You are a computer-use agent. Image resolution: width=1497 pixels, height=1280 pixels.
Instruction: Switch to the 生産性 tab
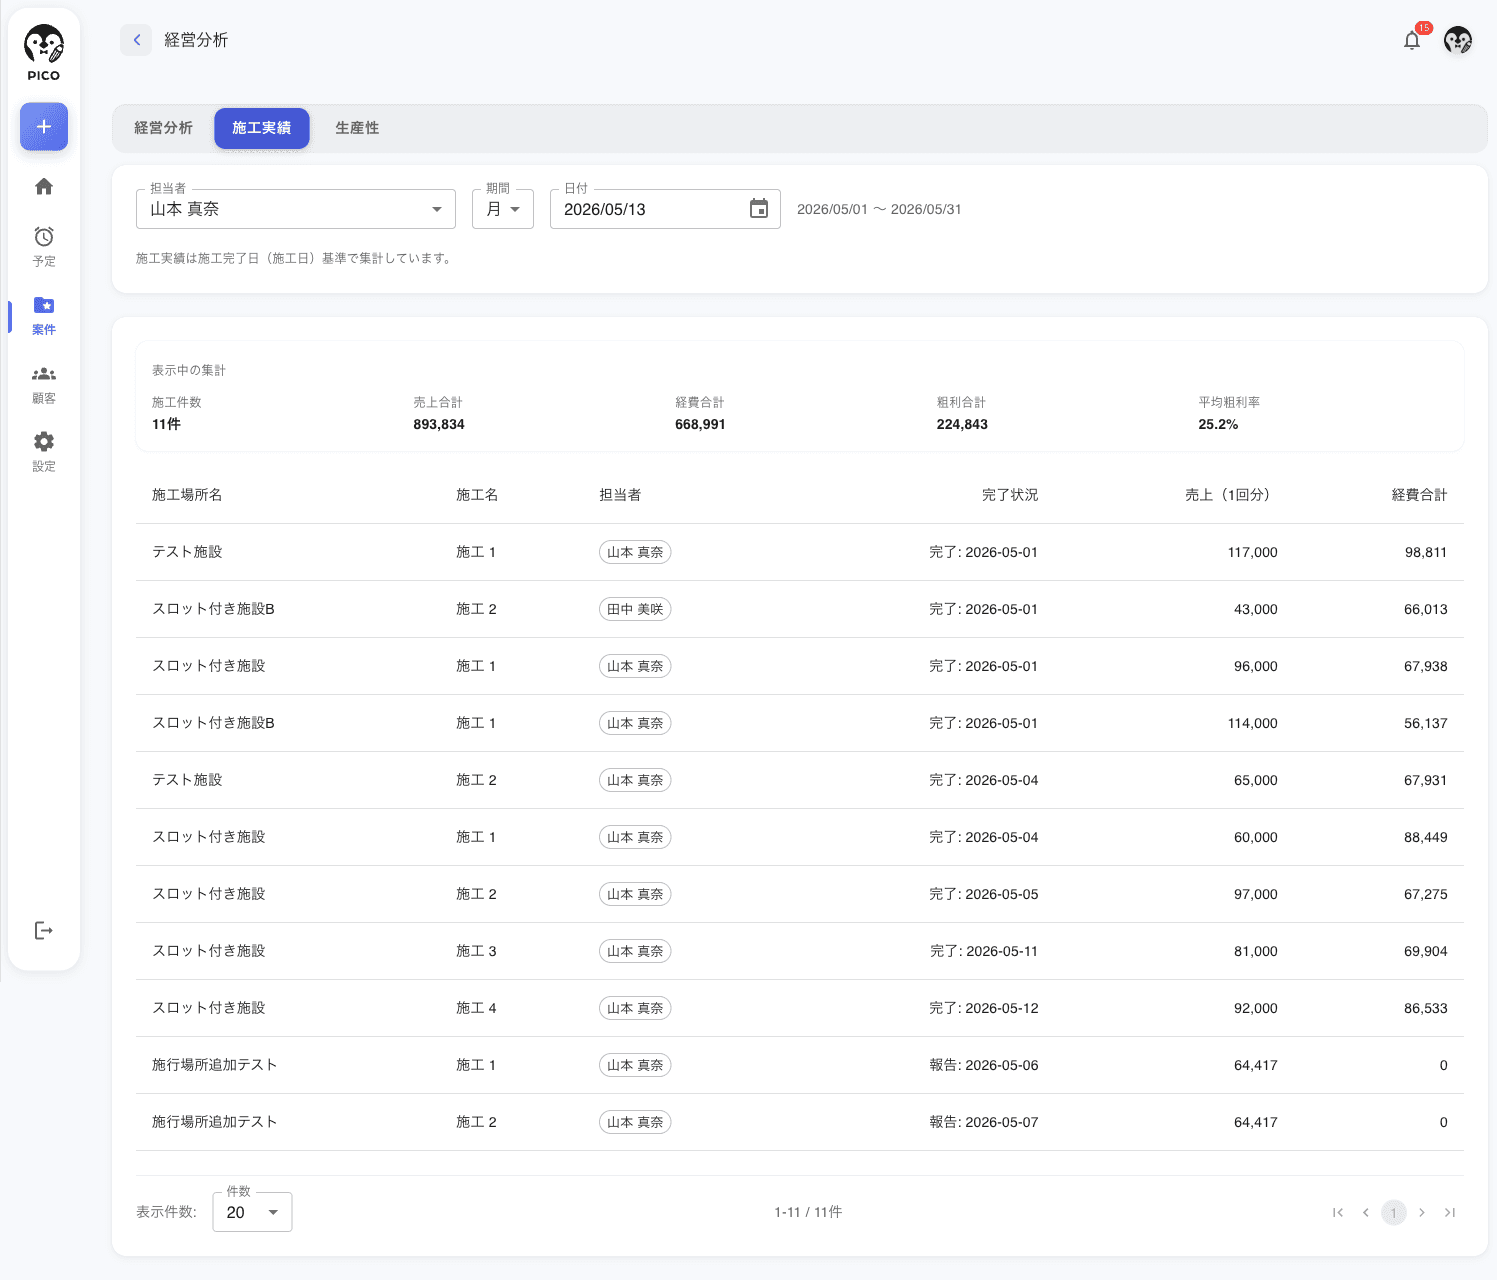point(357,128)
